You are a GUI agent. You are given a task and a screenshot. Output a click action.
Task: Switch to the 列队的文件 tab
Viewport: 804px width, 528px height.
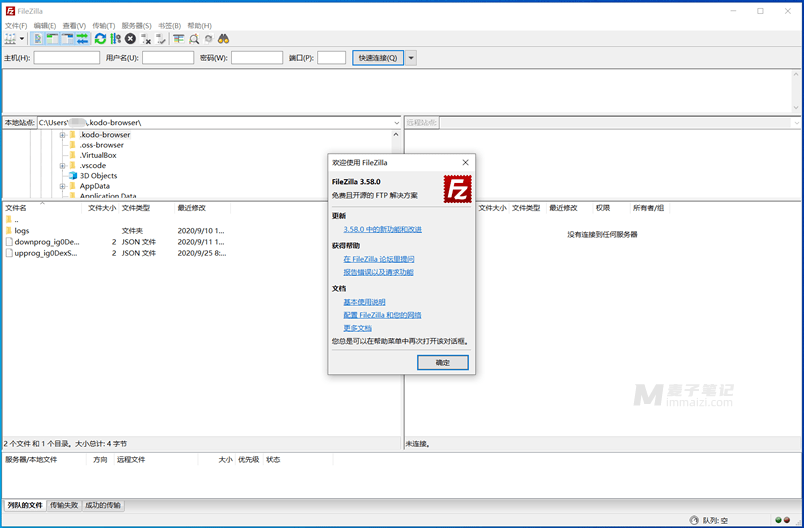pyautogui.click(x=25, y=505)
